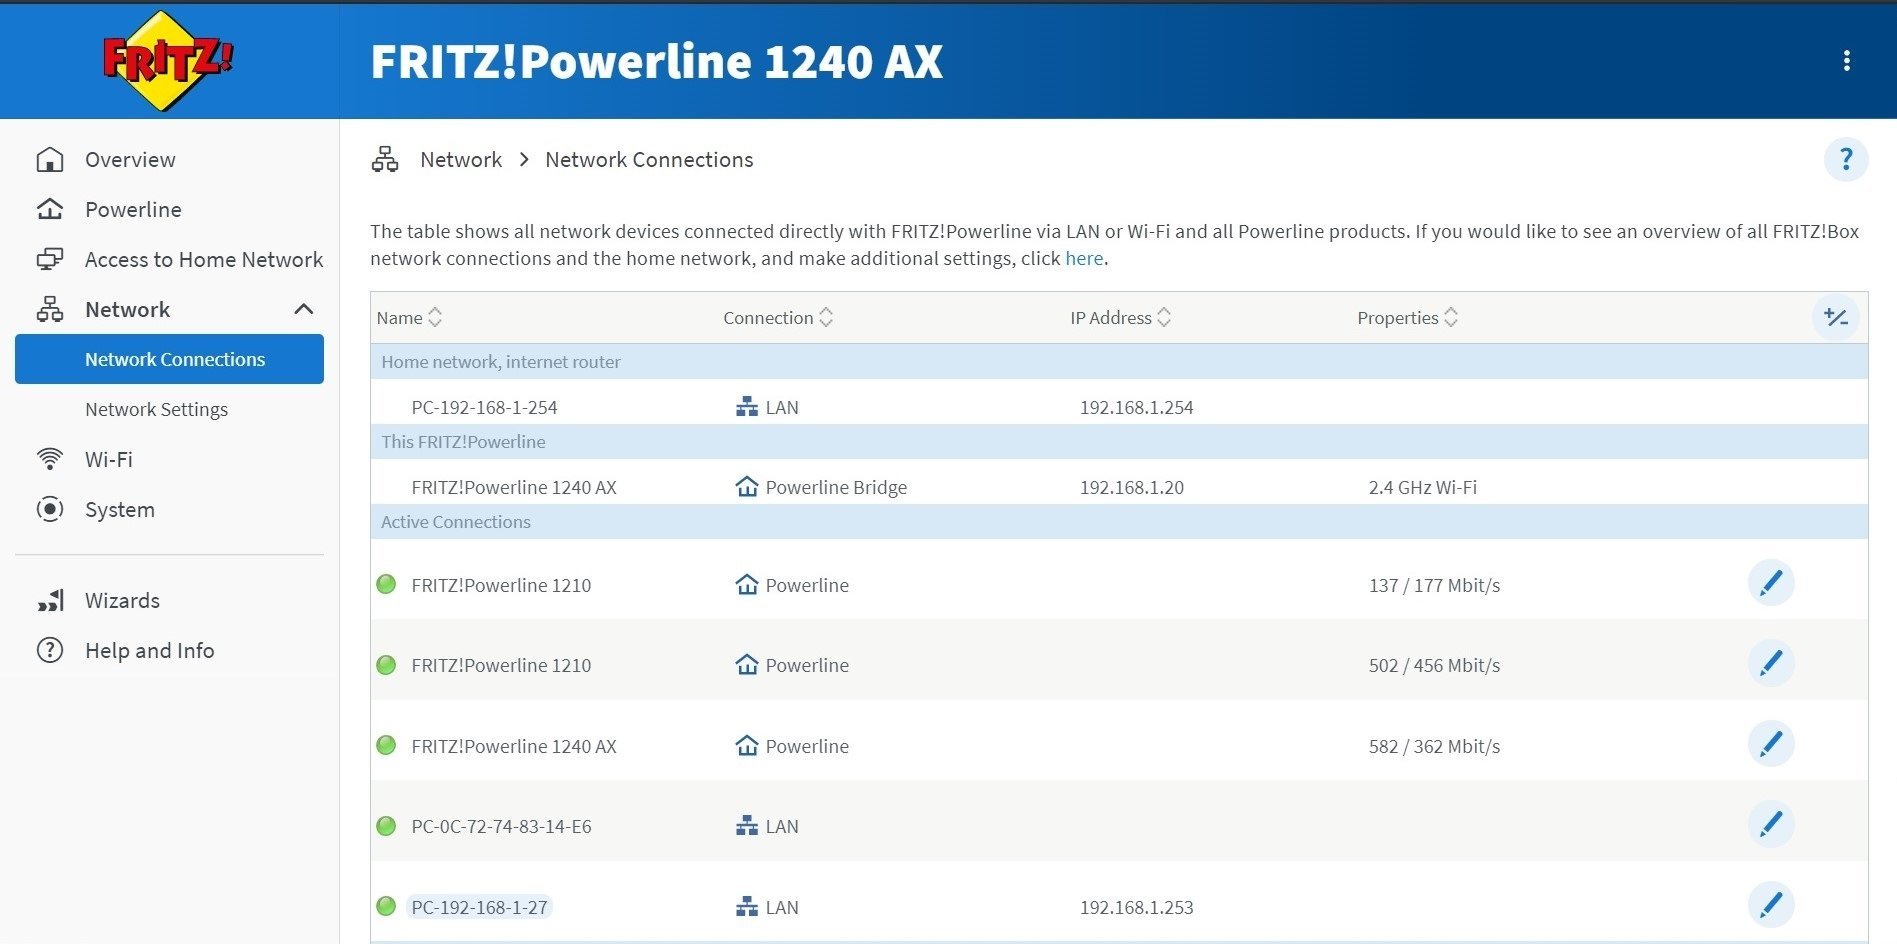Viewport: 1897px width, 944px height.
Task: Edit the 502 / 456 Mbit/s Powerline 1210 entry
Action: tap(1771, 663)
